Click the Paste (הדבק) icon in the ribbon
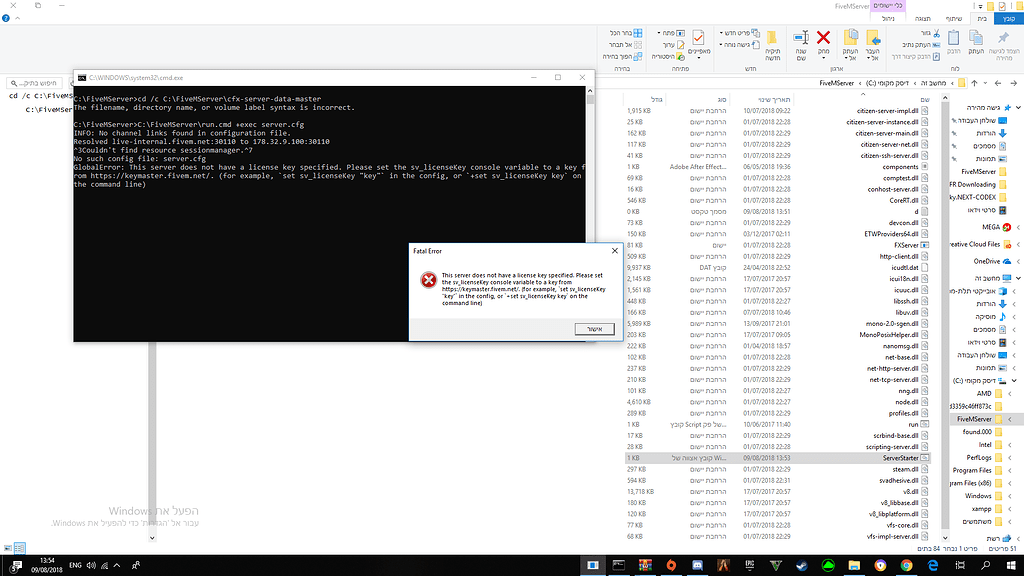 pyautogui.click(x=952, y=39)
